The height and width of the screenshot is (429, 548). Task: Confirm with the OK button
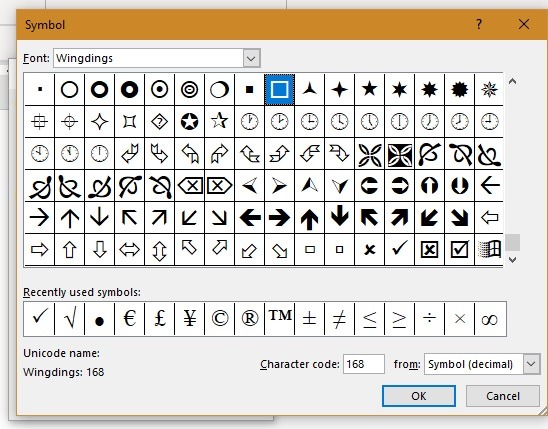click(x=419, y=396)
